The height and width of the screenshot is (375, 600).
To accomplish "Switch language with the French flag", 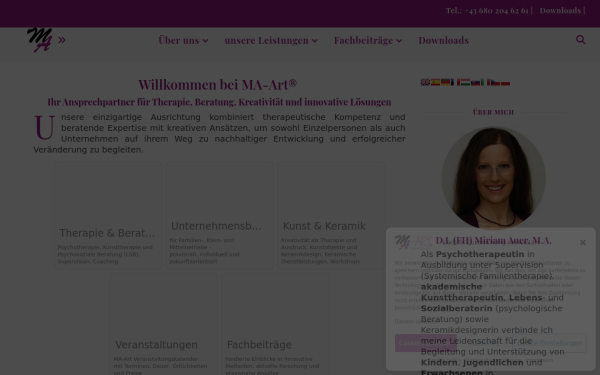I will [455, 82].
